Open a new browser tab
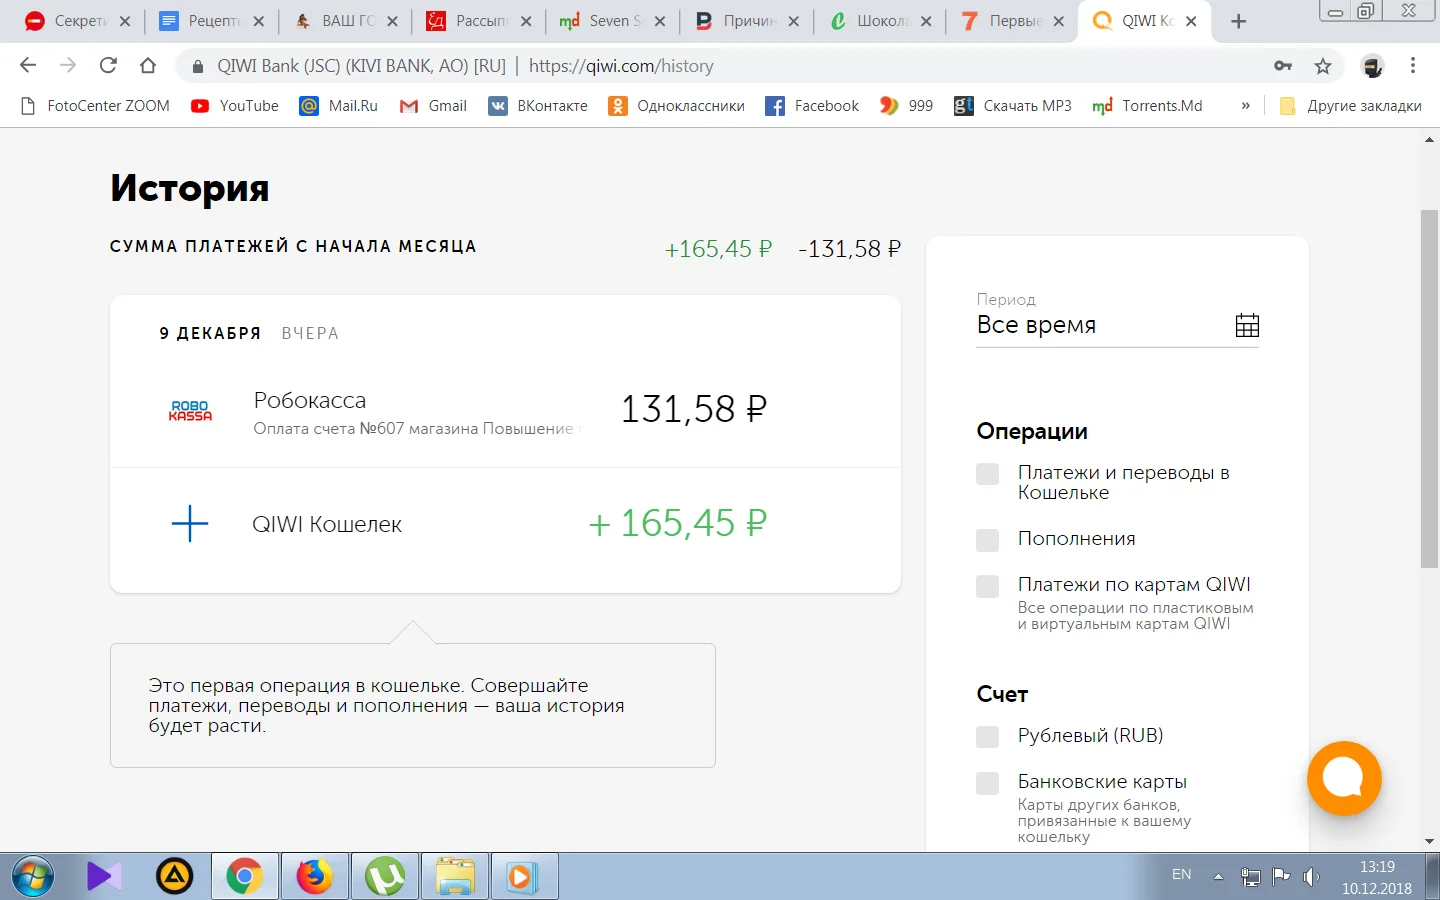The image size is (1440, 900). 1238,21
